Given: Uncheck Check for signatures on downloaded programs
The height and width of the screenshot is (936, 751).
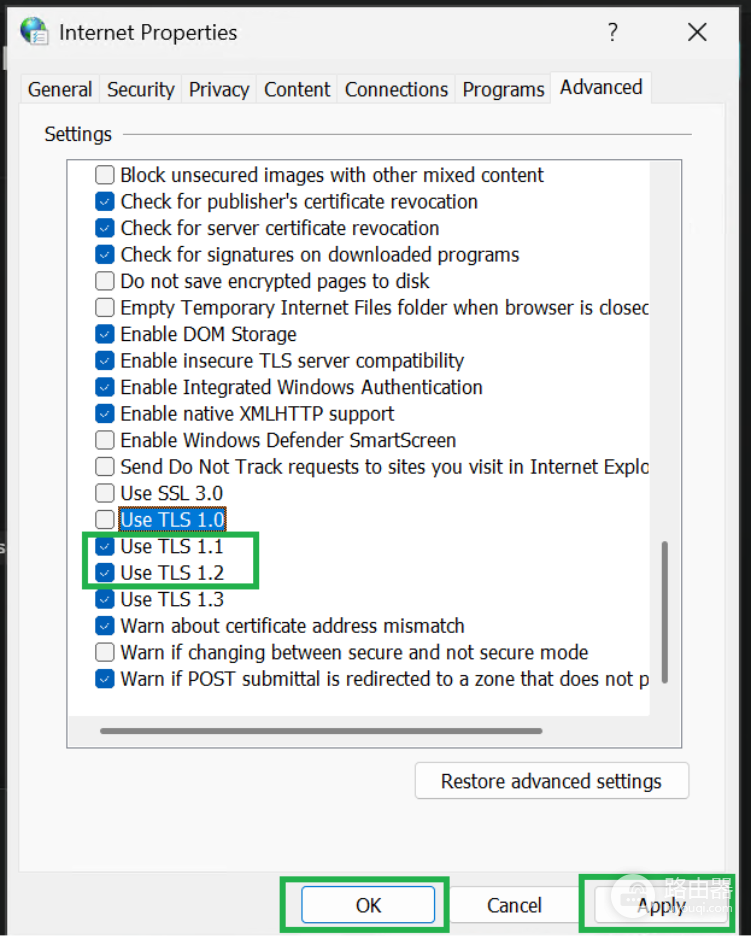Looking at the screenshot, I should coord(104,254).
